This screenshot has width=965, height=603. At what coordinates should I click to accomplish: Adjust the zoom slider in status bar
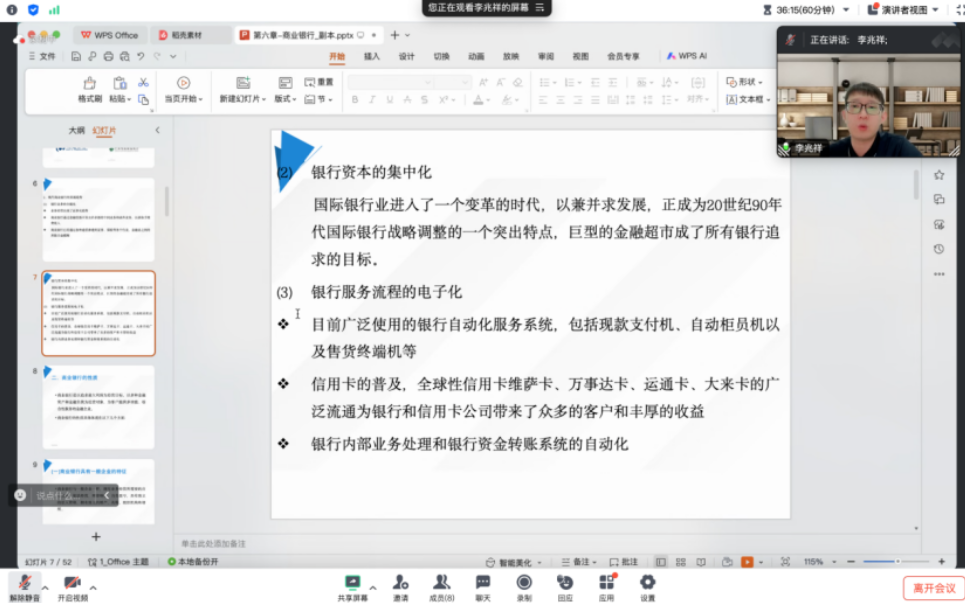[x=880, y=562]
